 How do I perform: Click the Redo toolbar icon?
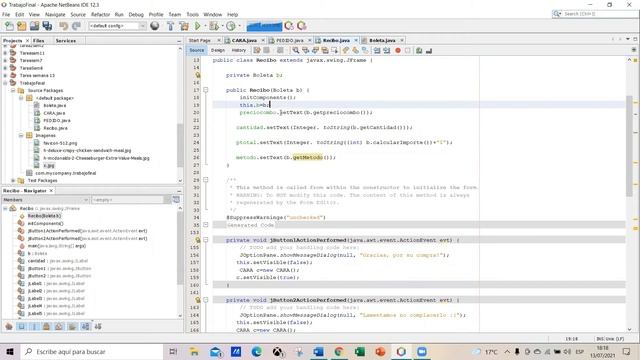76,26
